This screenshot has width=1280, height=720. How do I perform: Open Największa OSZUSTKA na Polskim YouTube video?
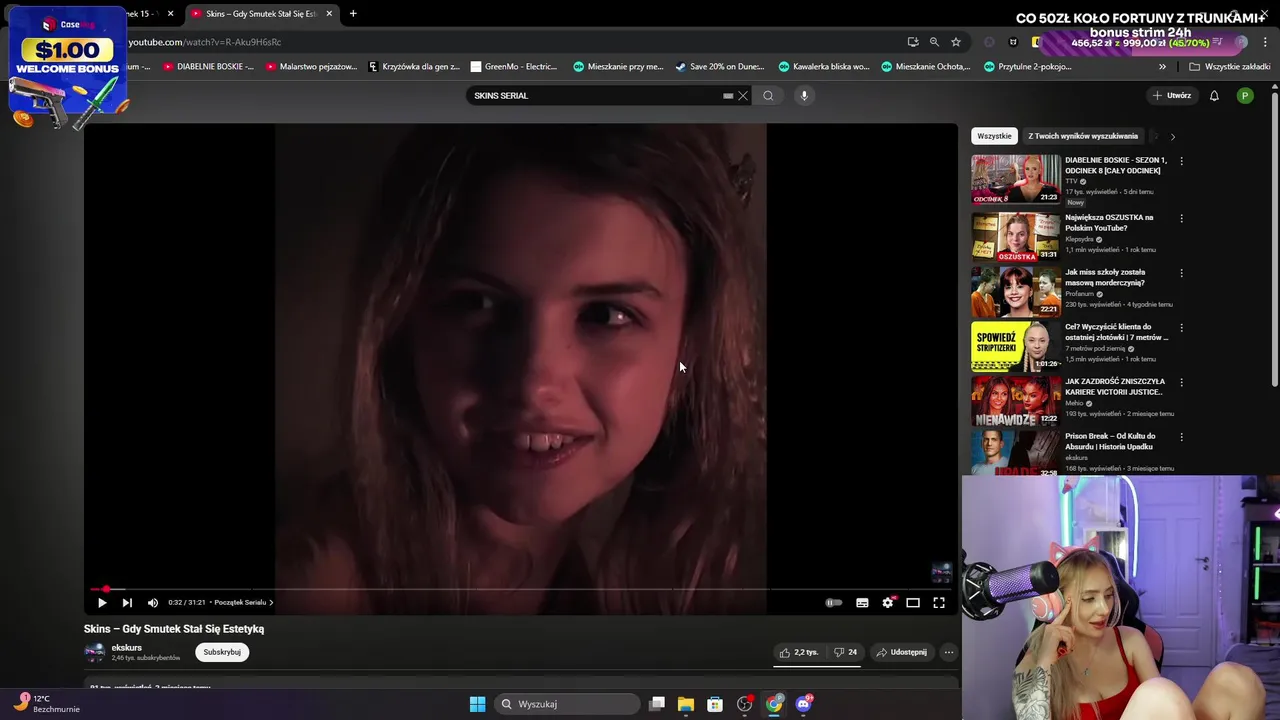point(1109,222)
